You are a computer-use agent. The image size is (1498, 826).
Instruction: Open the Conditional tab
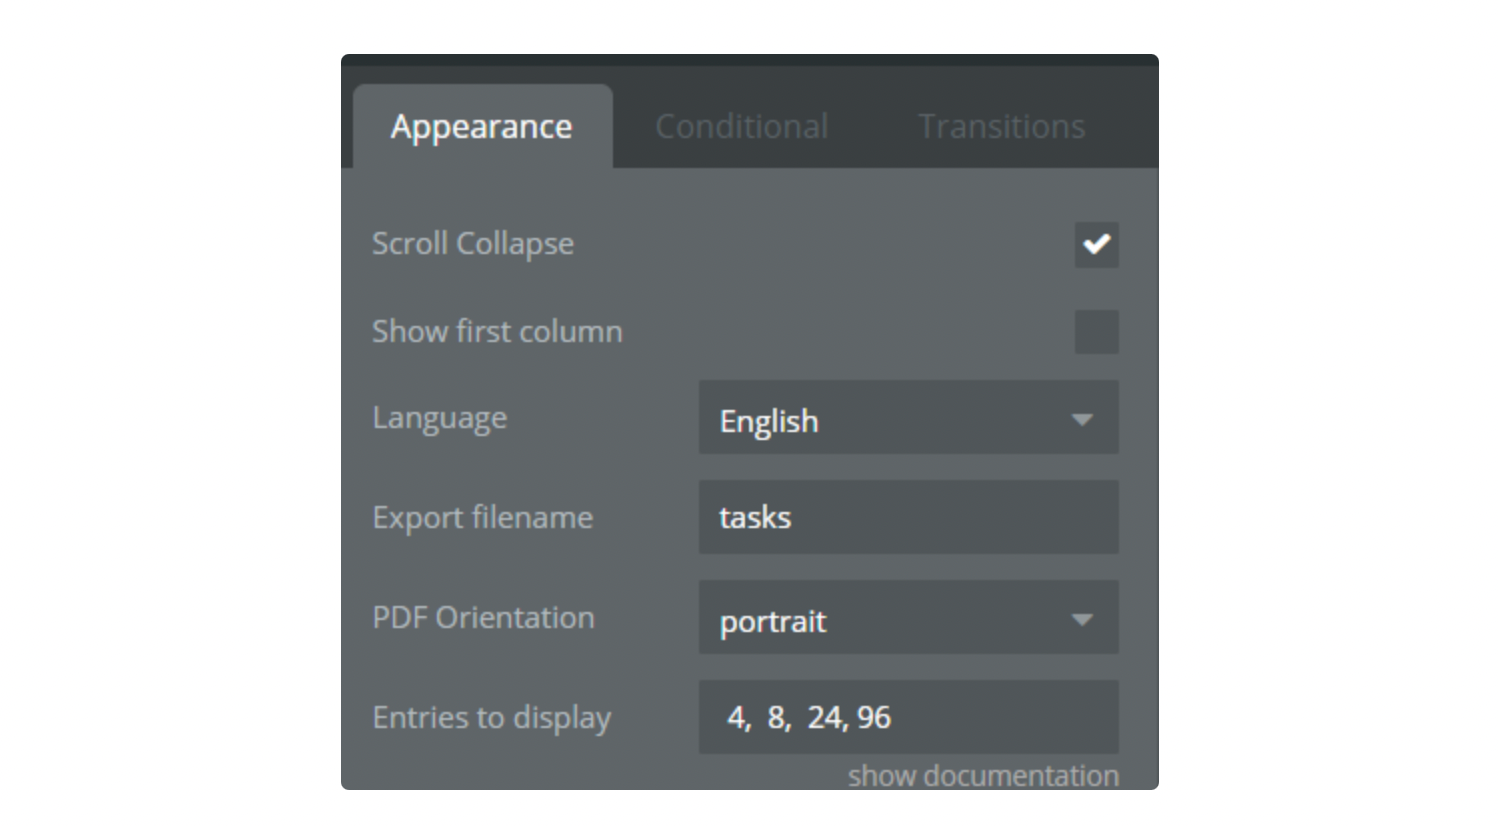click(x=741, y=127)
